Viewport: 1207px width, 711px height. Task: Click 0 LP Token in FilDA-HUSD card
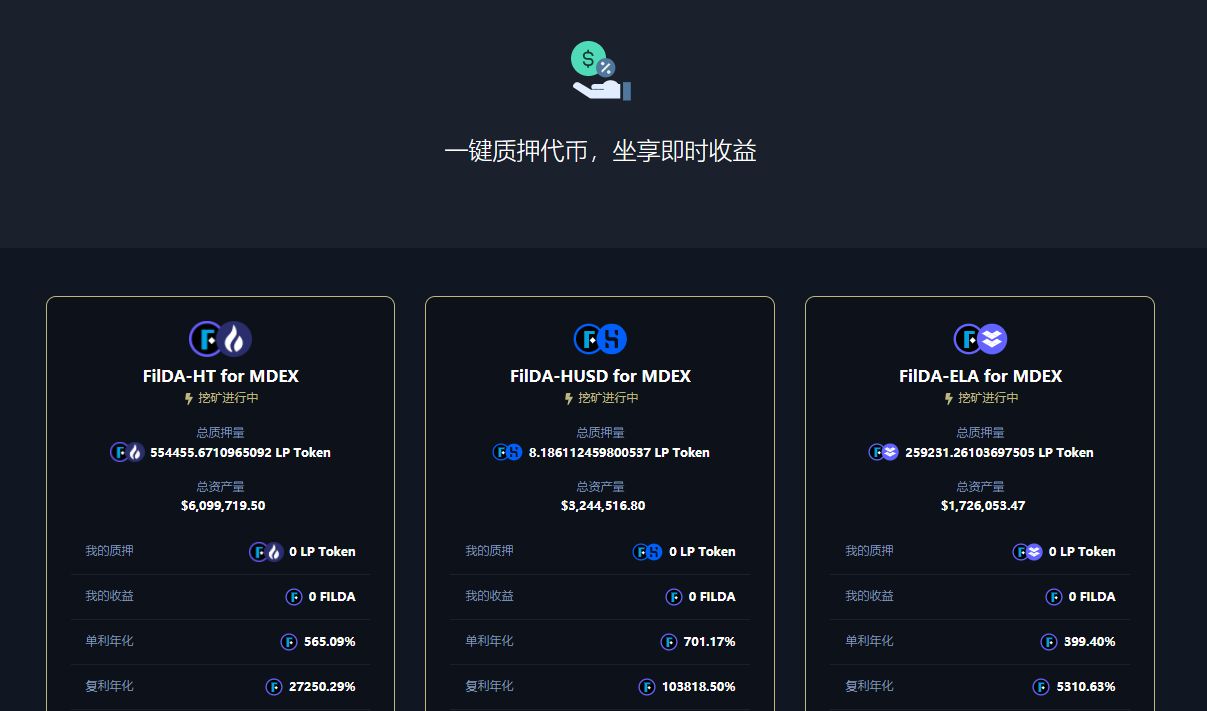702,551
